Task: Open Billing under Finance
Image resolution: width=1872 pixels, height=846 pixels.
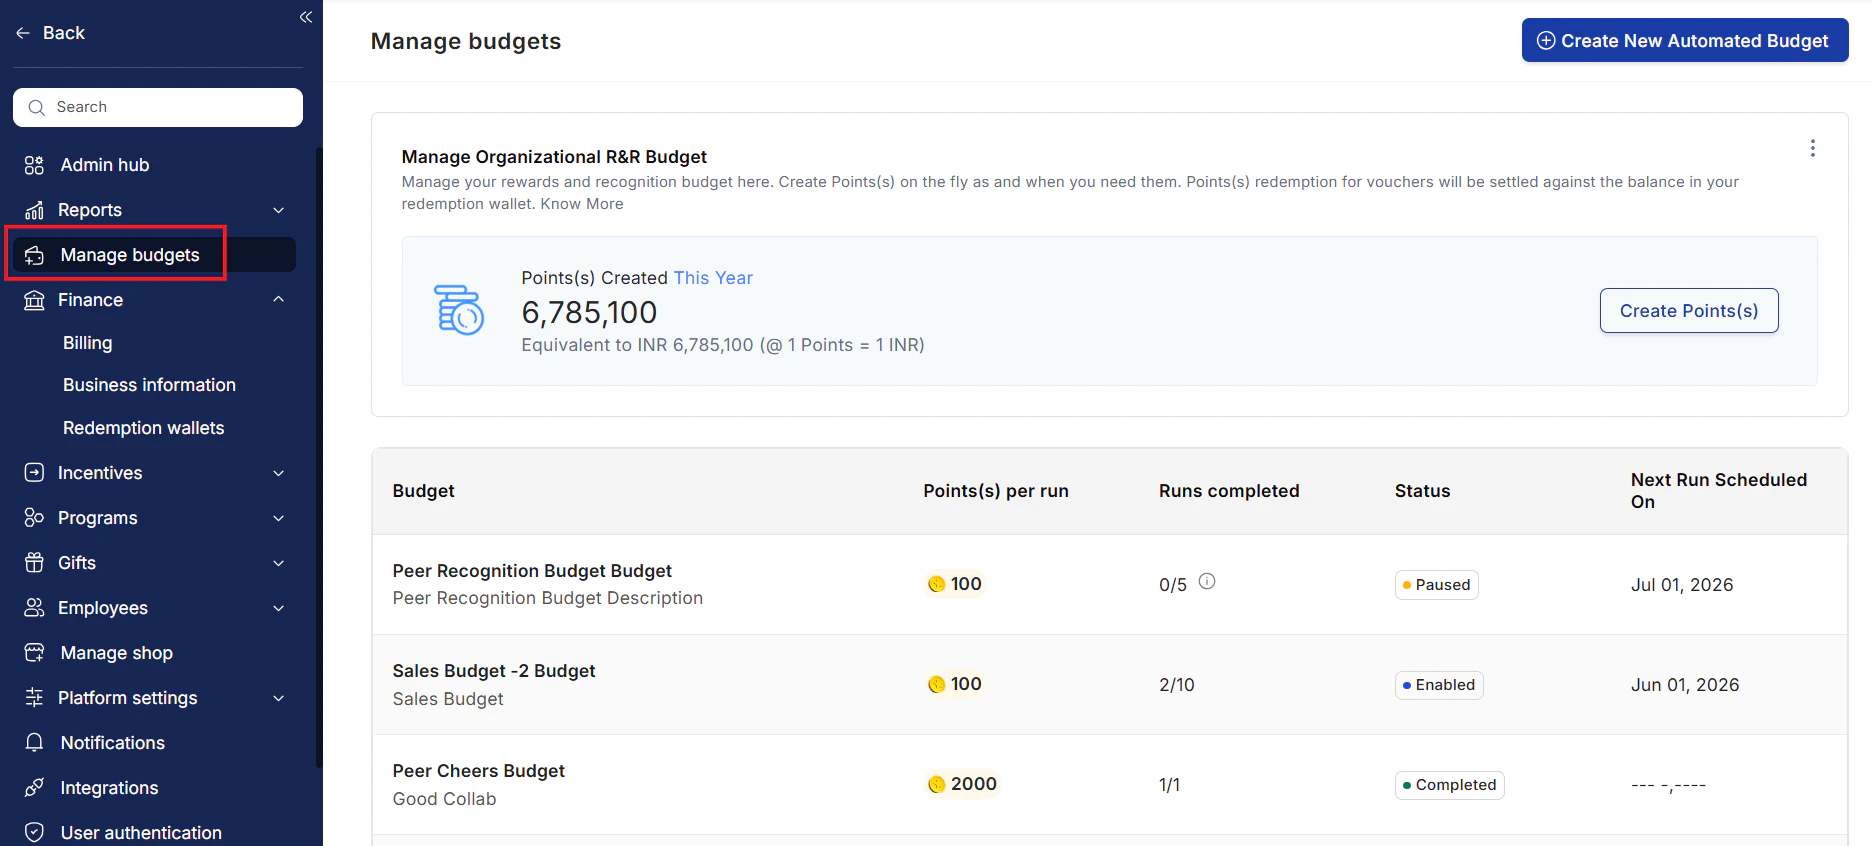Action: pos(88,343)
